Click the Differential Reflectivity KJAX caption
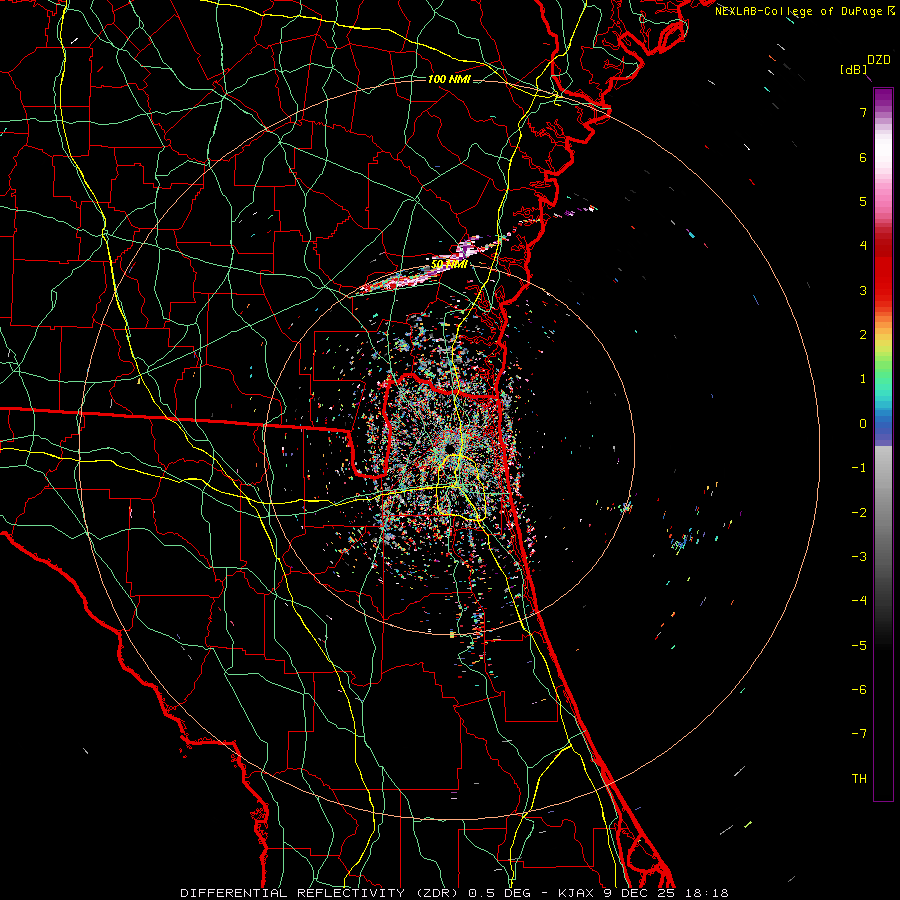 tap(454, 893)
